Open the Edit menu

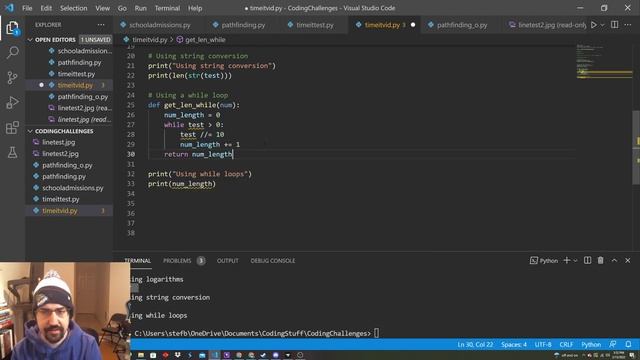tap(46, 8)
